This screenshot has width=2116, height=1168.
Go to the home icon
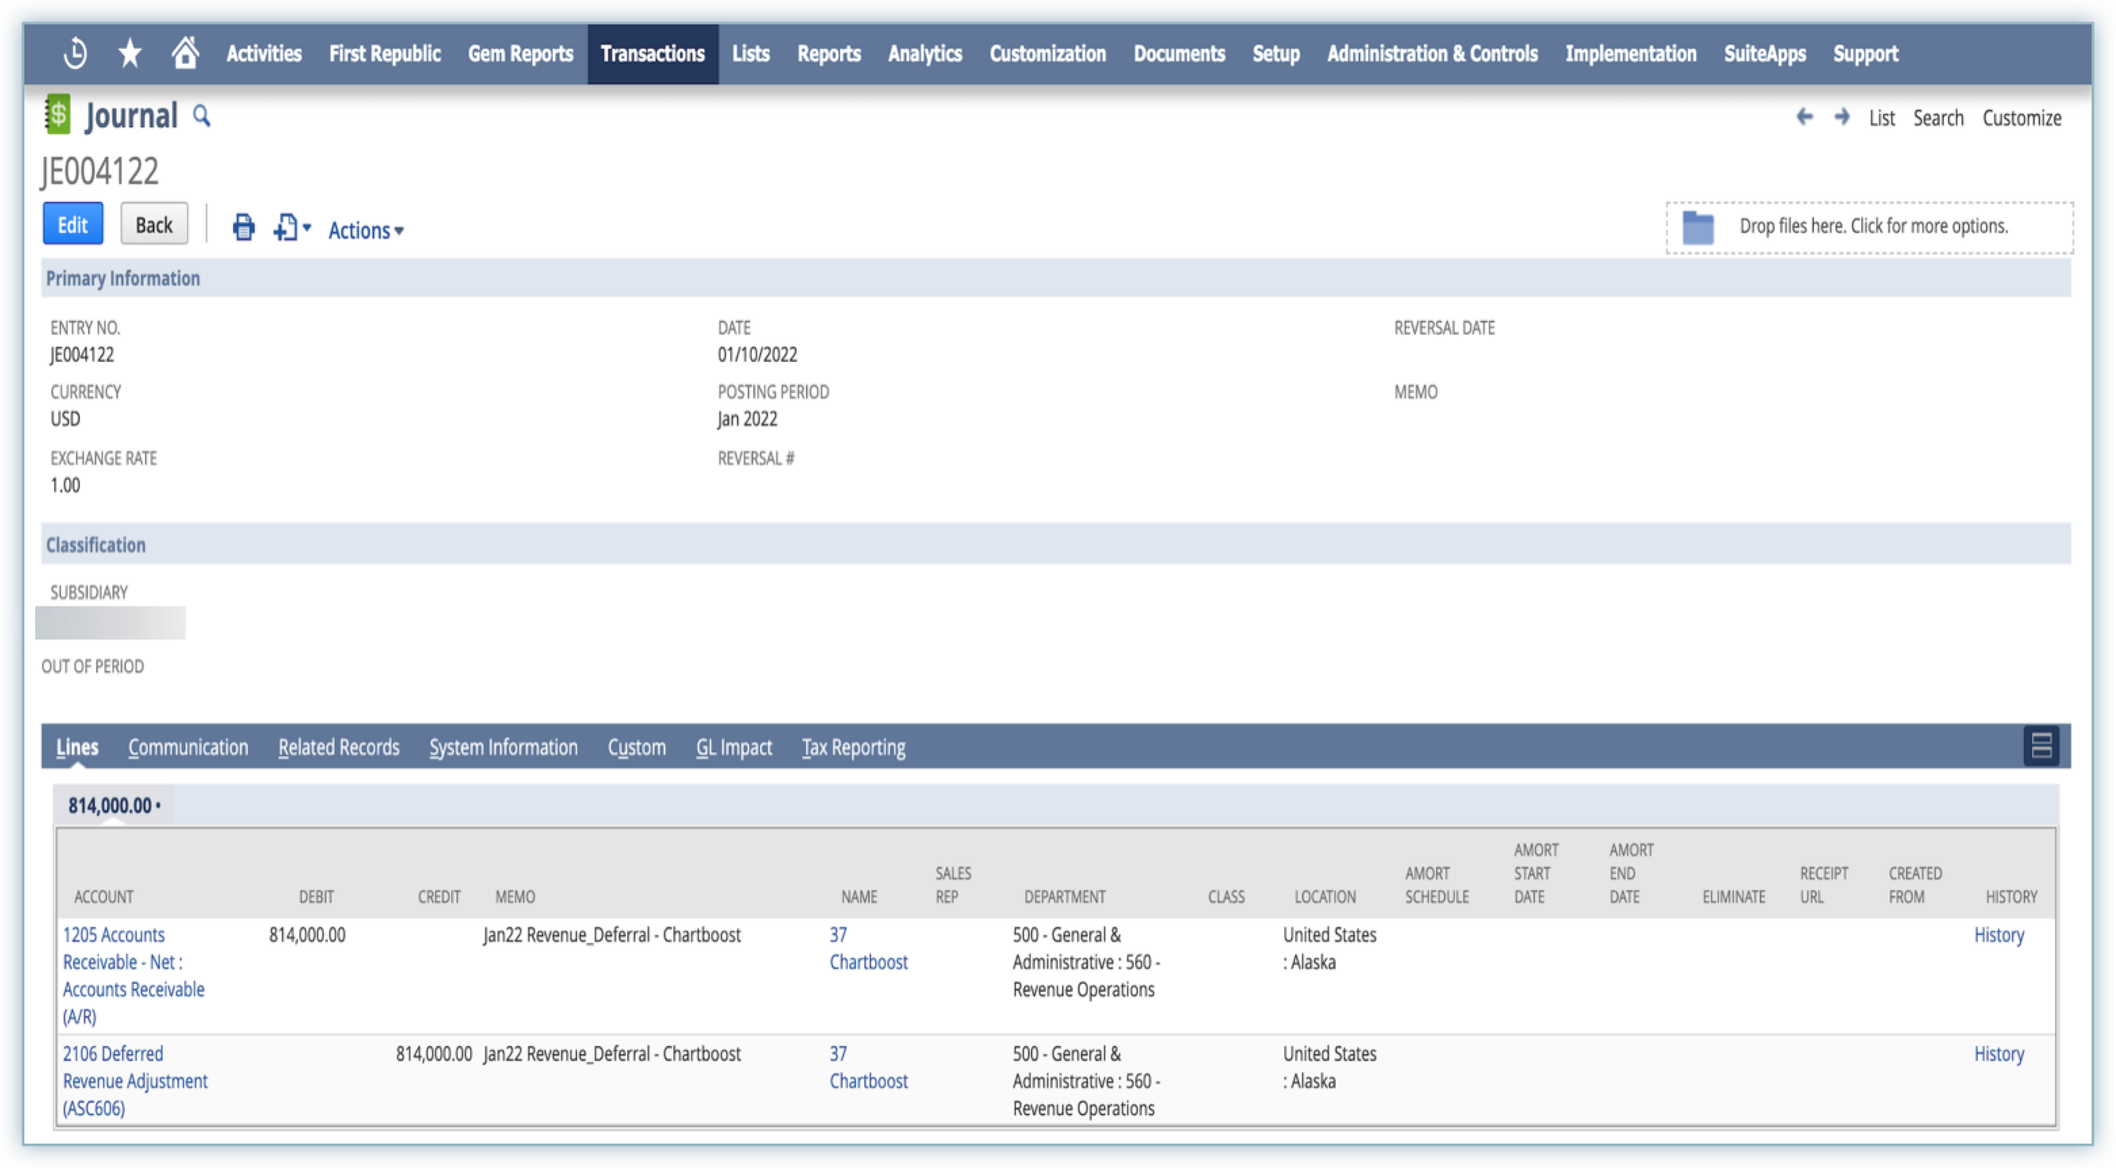[185, 53]
